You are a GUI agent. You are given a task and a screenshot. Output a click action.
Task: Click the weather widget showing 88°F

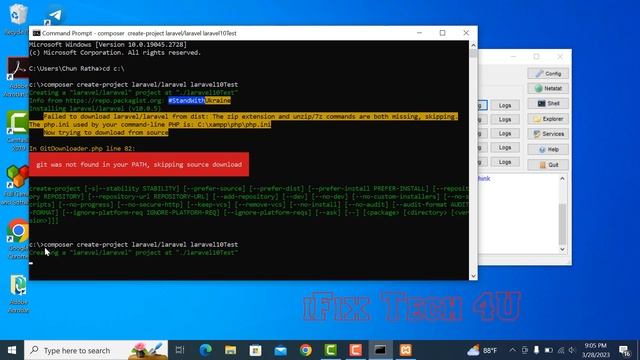click(x=482, y=350)
